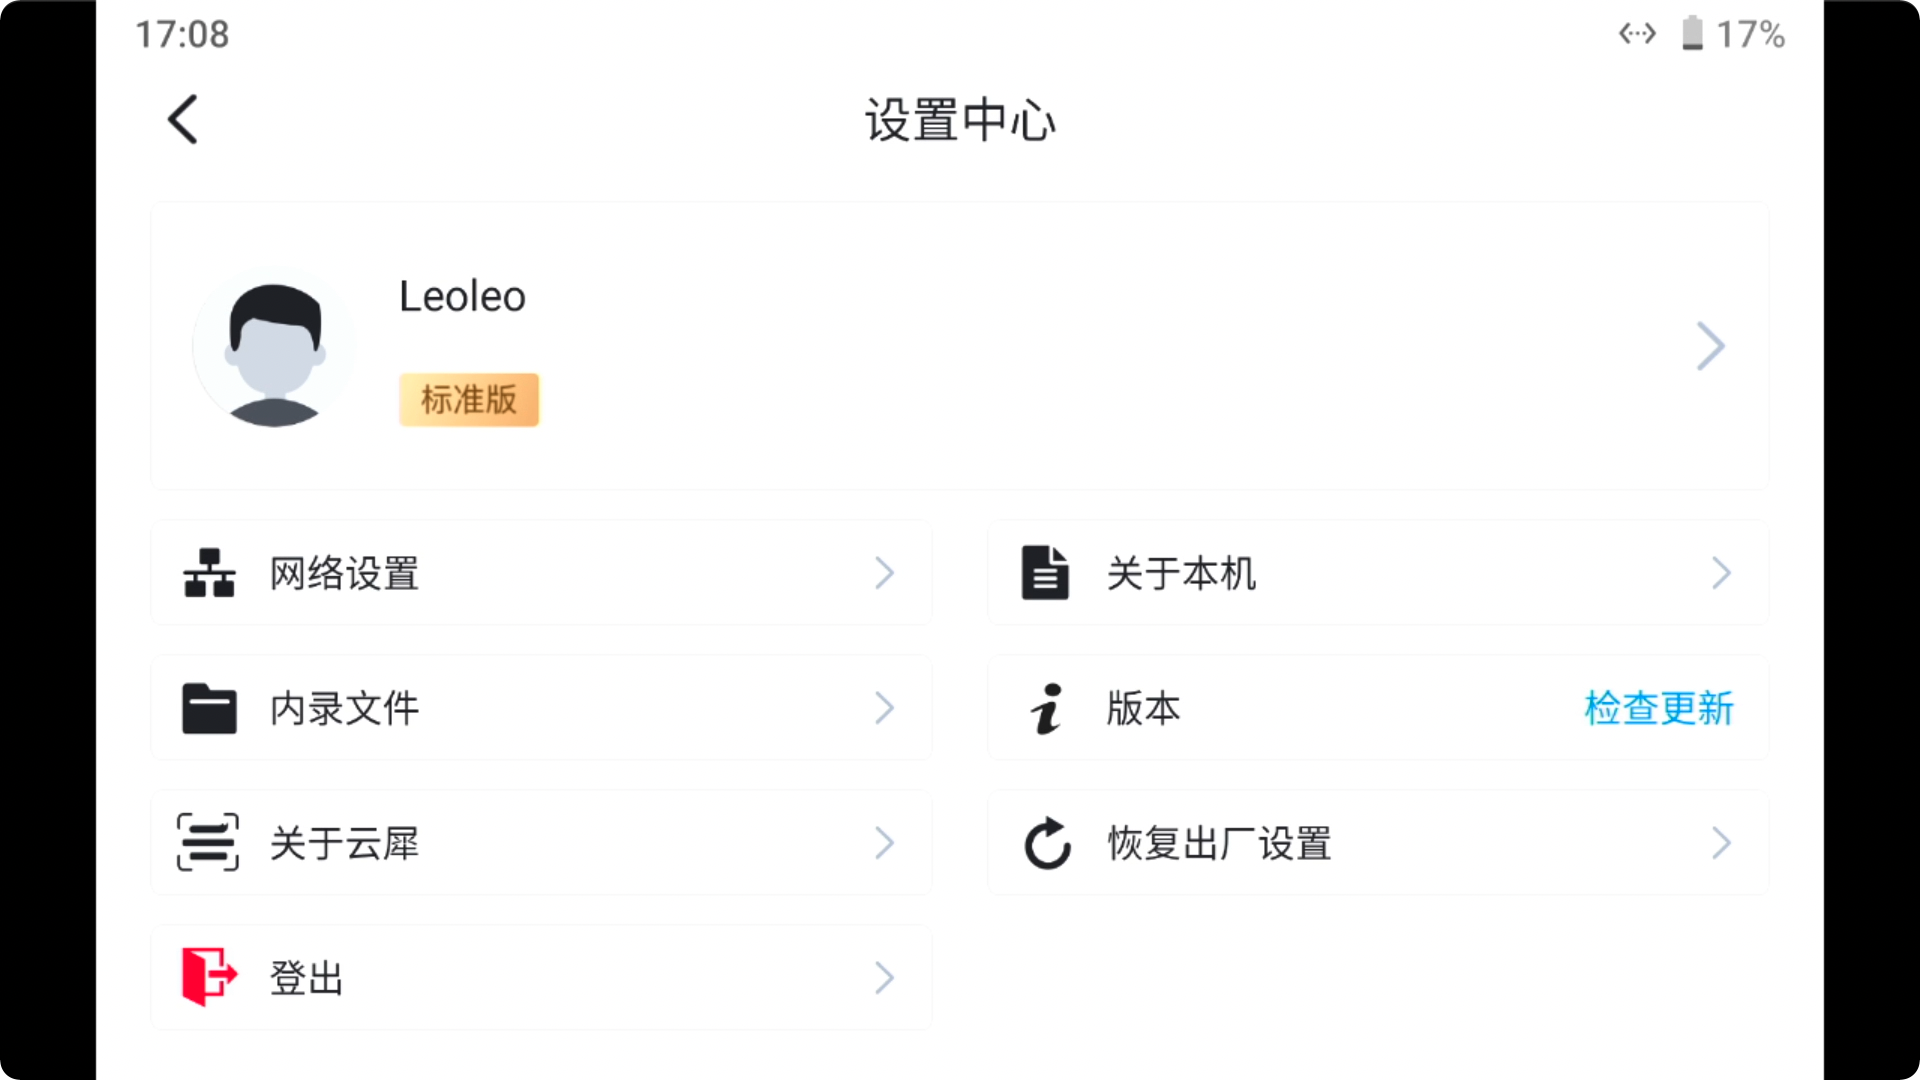1920x1080 pixels.
Task: Expand profile details with right chevron
Action: (1711, 346)
